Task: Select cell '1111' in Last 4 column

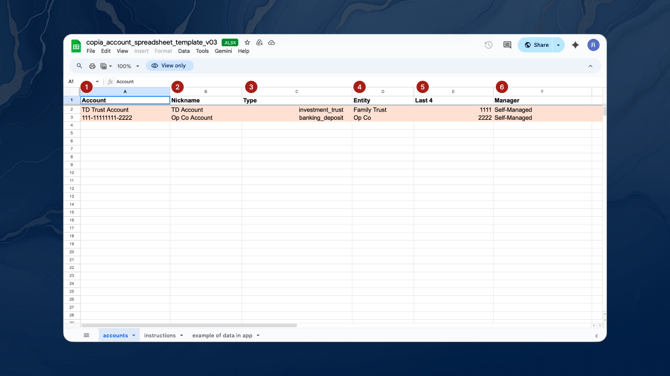Action: pyautogui.click(x=453, y=110)
